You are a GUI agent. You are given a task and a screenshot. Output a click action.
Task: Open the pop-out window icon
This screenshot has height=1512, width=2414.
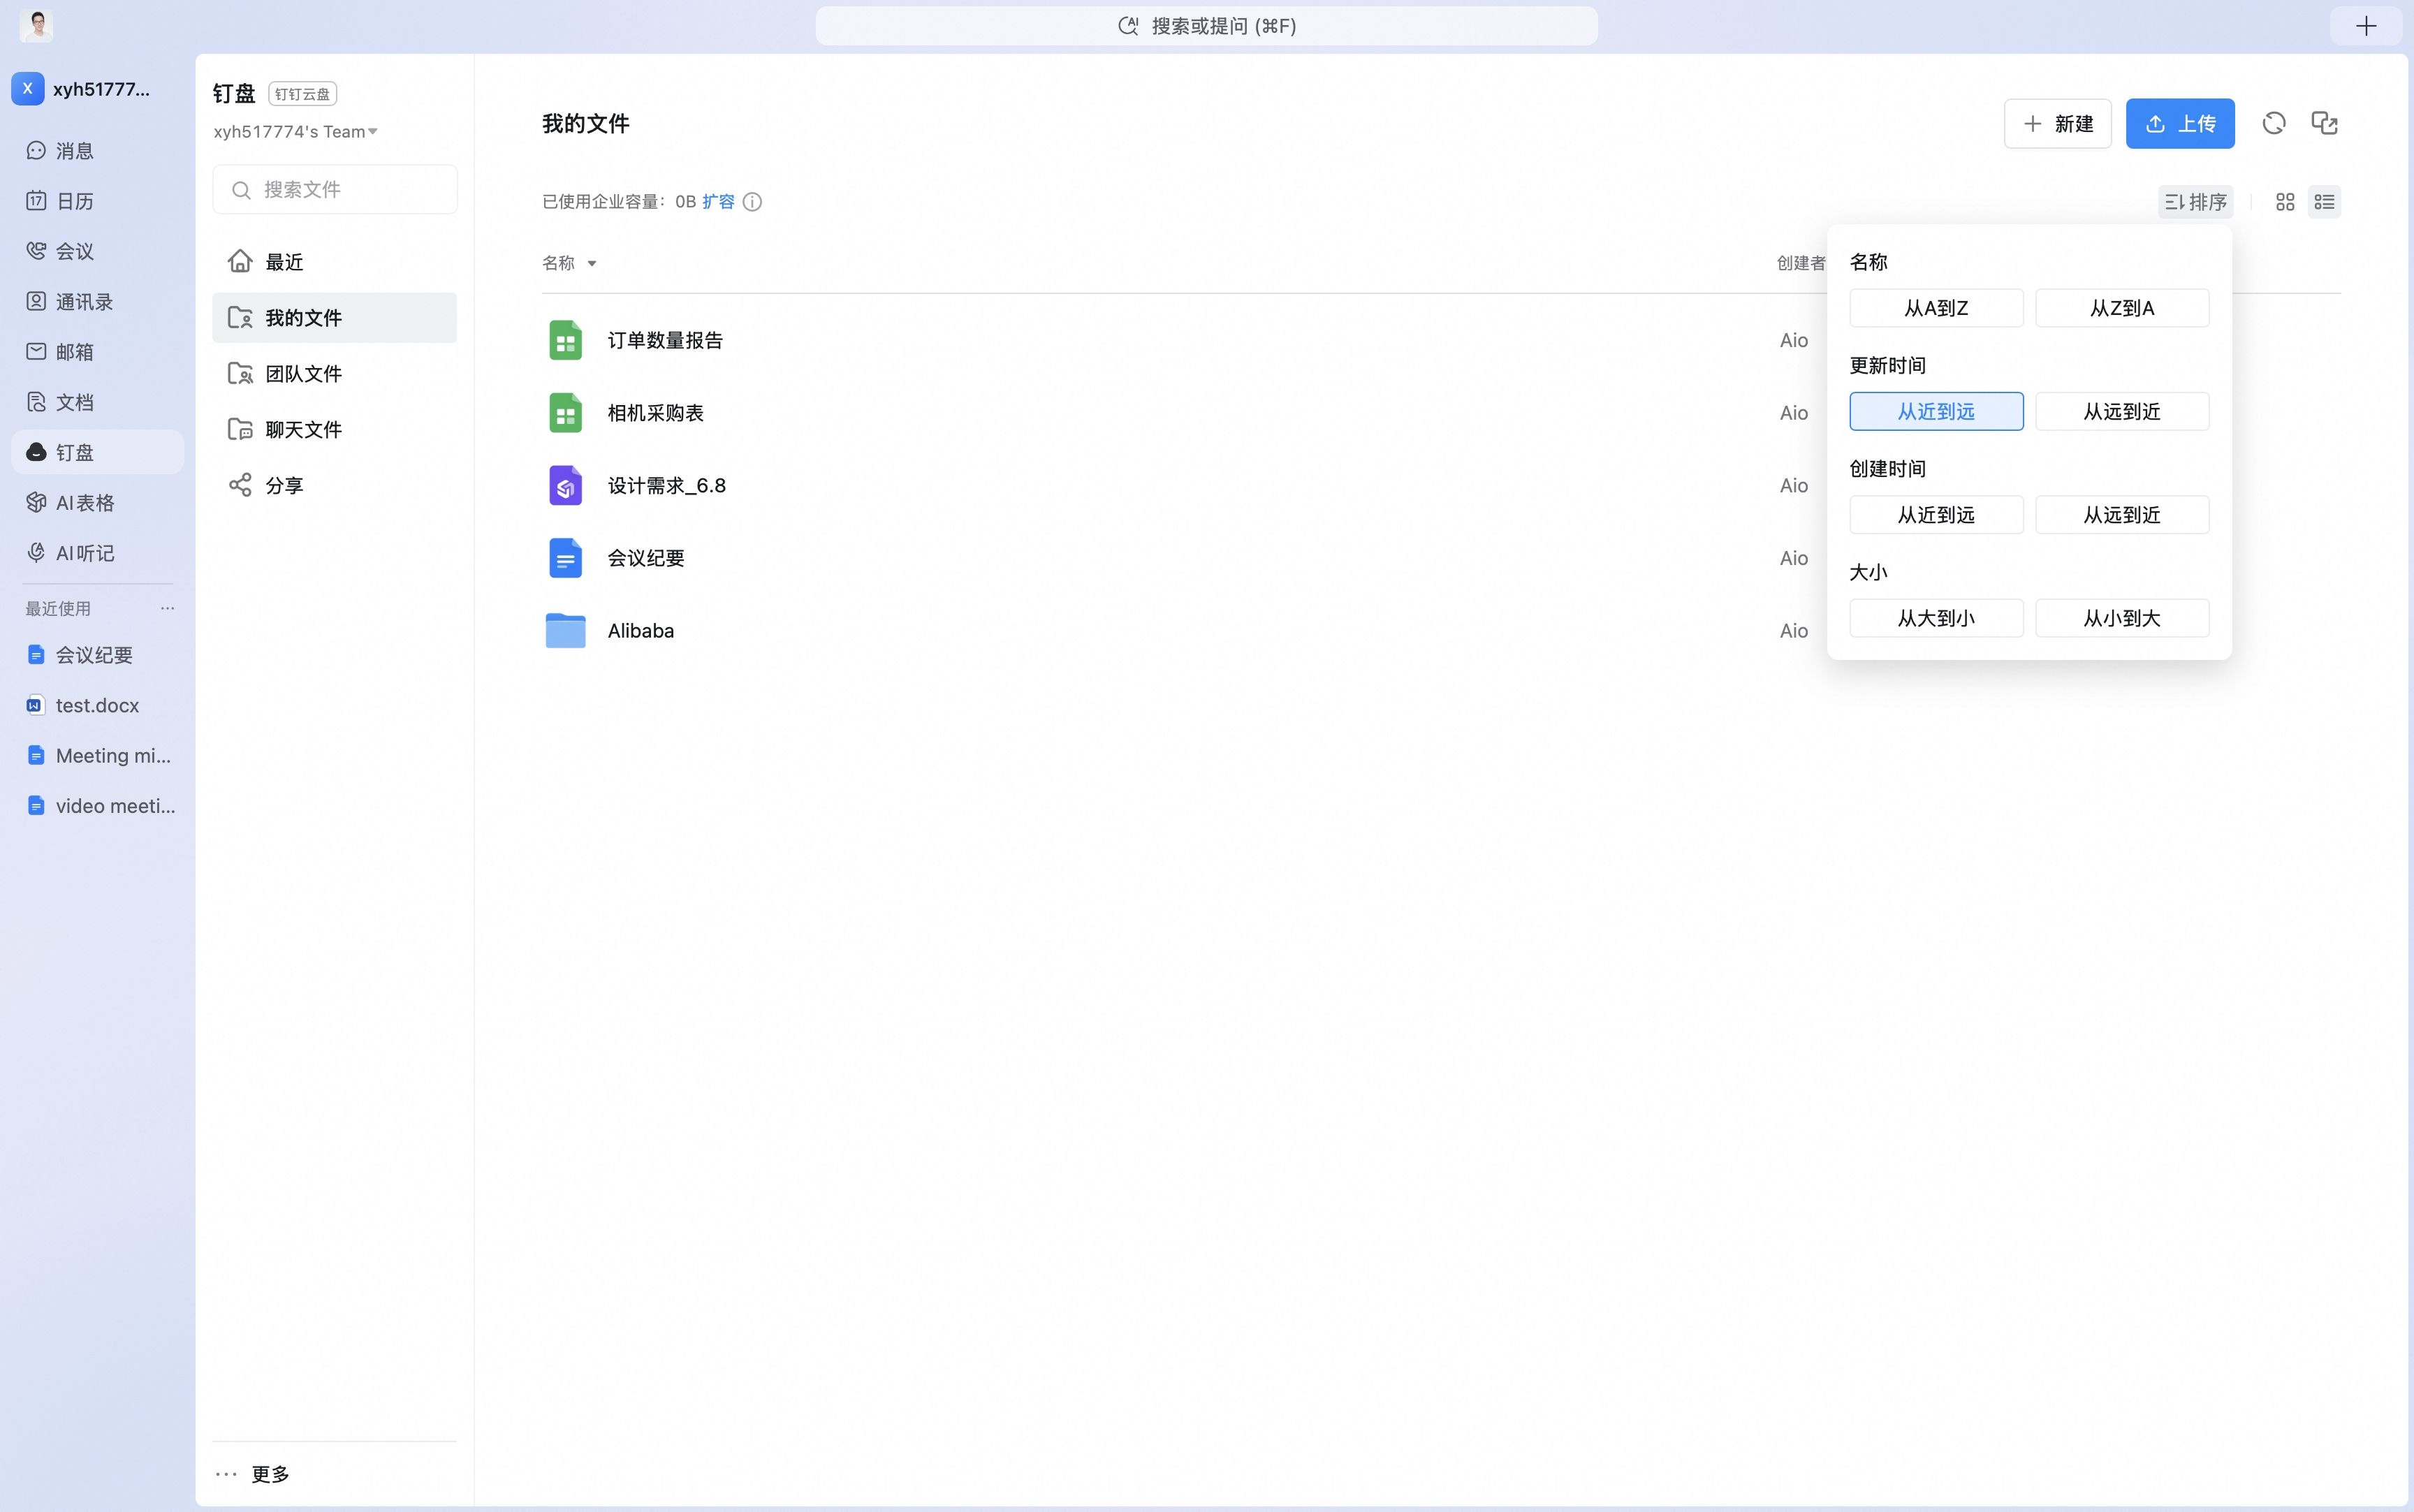pos(2324,123)
